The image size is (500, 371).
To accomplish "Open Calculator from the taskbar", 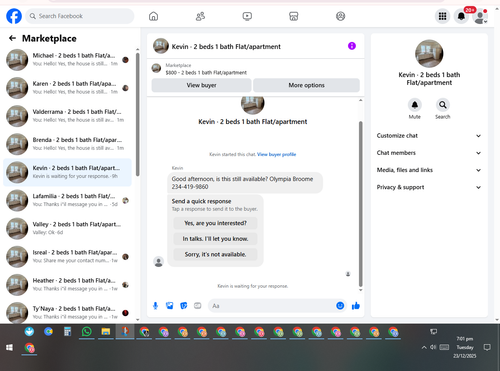I will pos(67,332).
